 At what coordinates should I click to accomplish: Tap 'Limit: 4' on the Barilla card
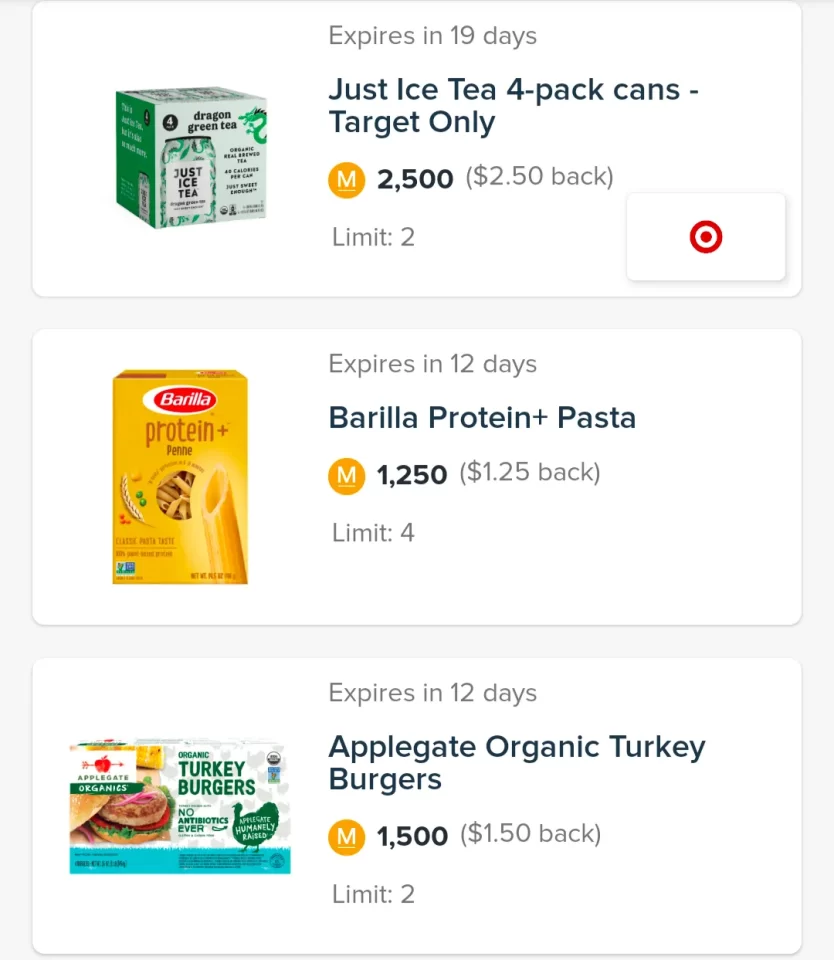(373, 532)
